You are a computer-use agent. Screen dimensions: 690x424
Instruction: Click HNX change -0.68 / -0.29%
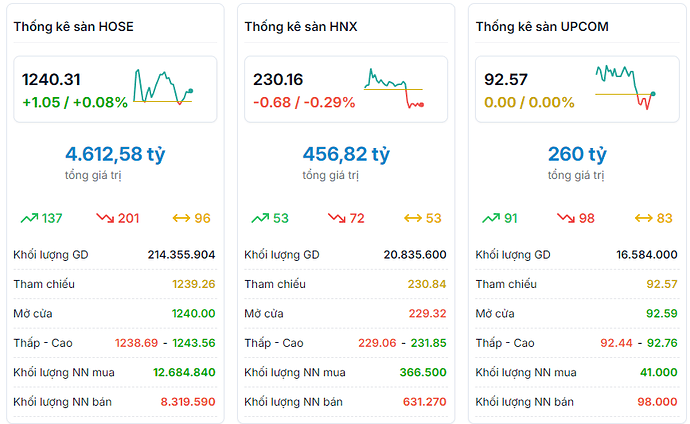[x=304, y=102]
